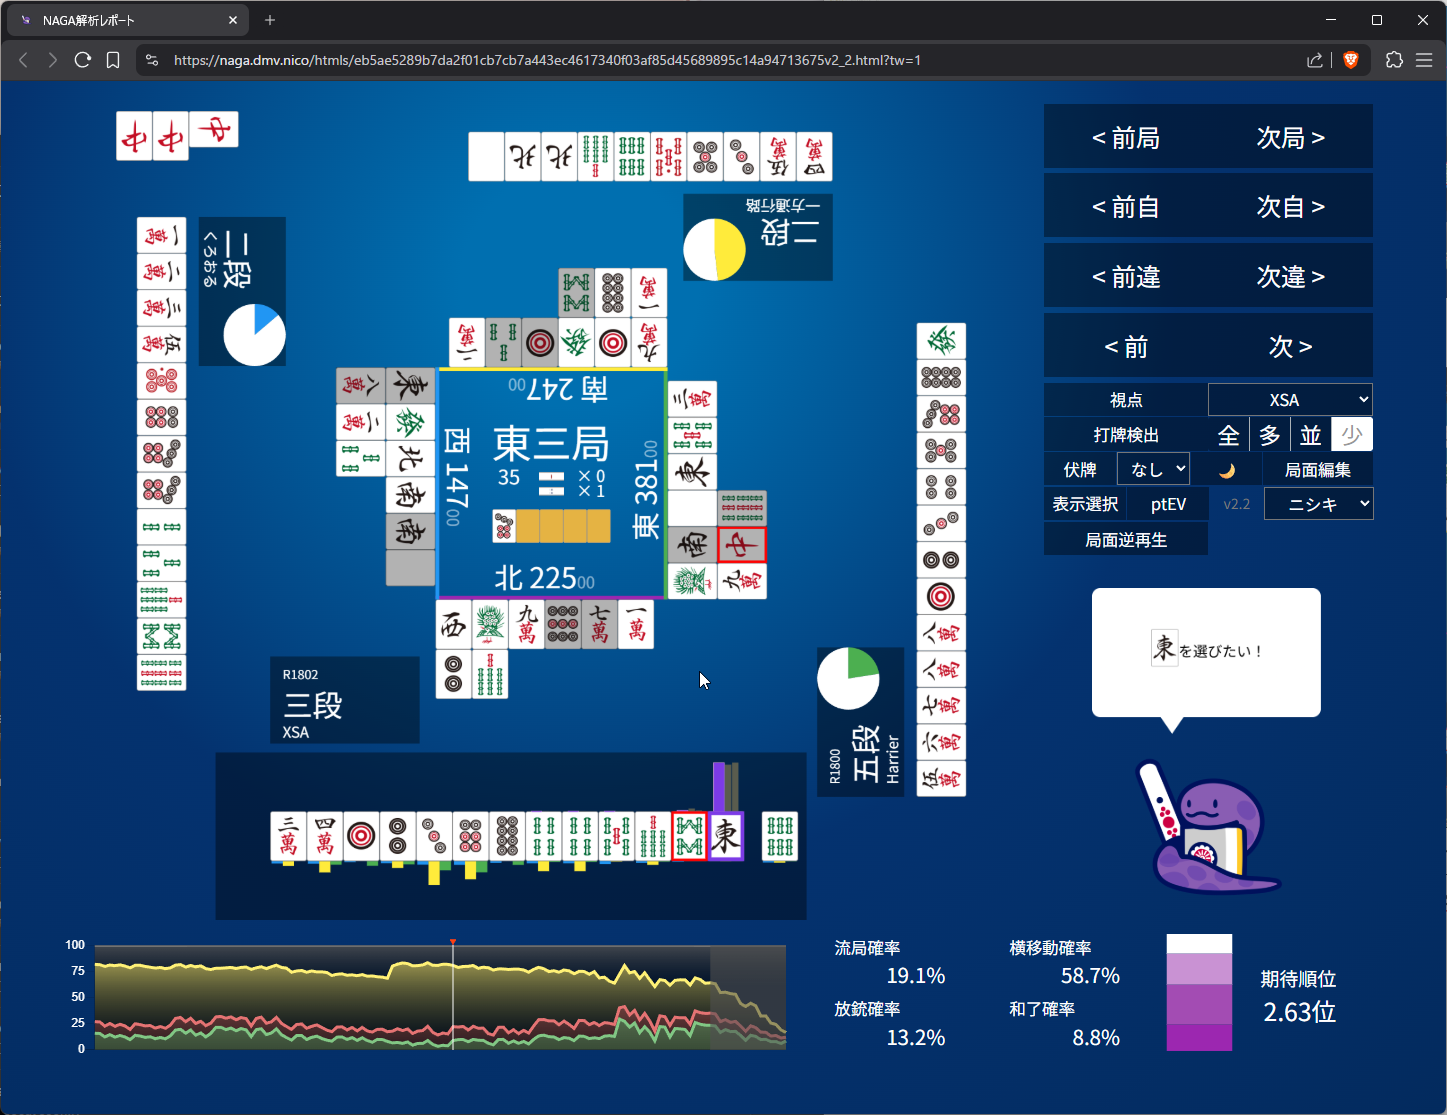
Task: Click the Brave Shields lion icon
Action: pos(1351,60)
